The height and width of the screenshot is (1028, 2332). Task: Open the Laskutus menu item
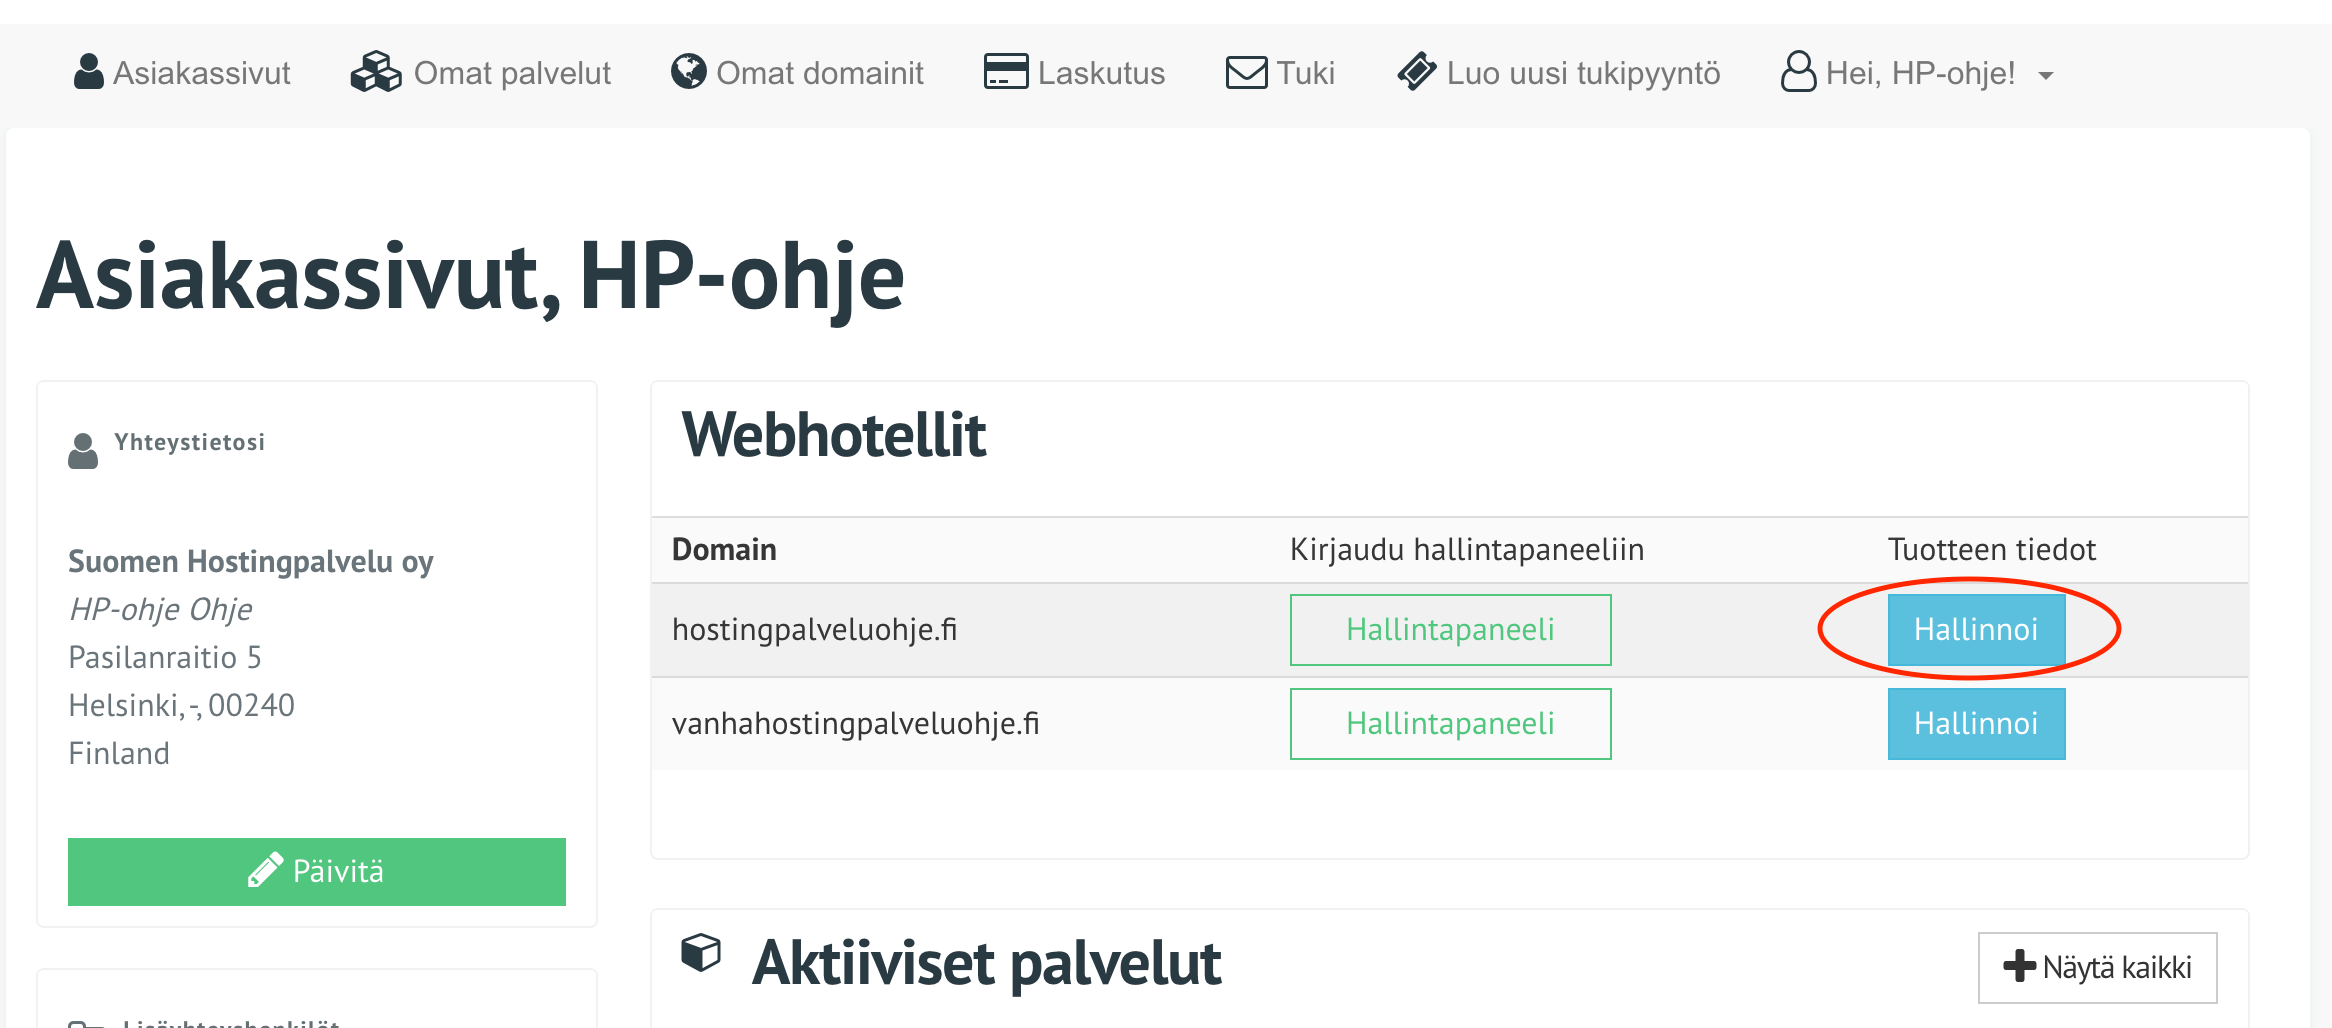pos(1100,73)
